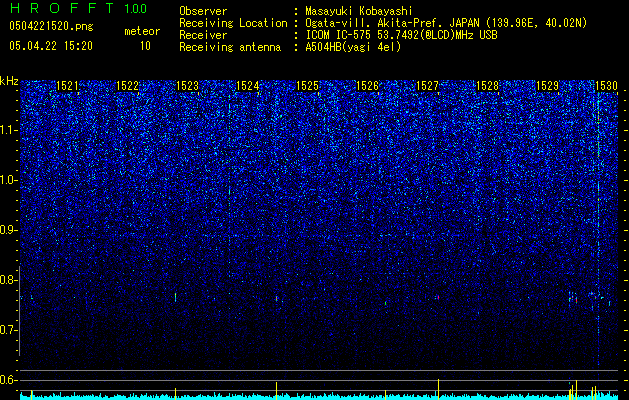Click the HROFFT 1.0.0 title text

pyautogui.click(x=79, y=8)
